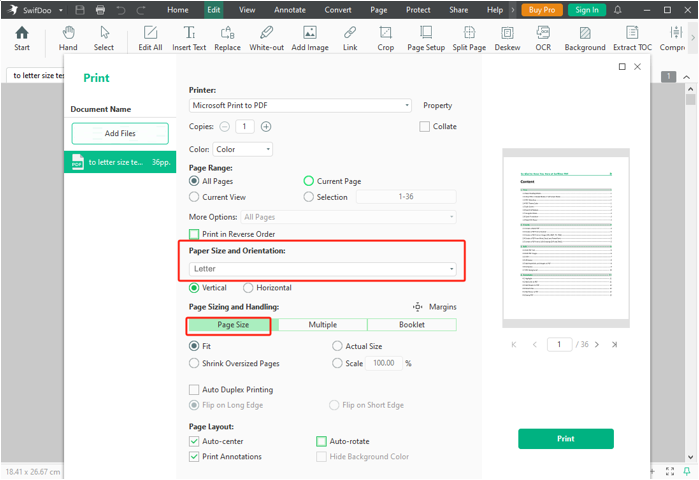Open the SwifDoo app menu arrow
This screenshot has width=699, height=480.
(61, 10)
